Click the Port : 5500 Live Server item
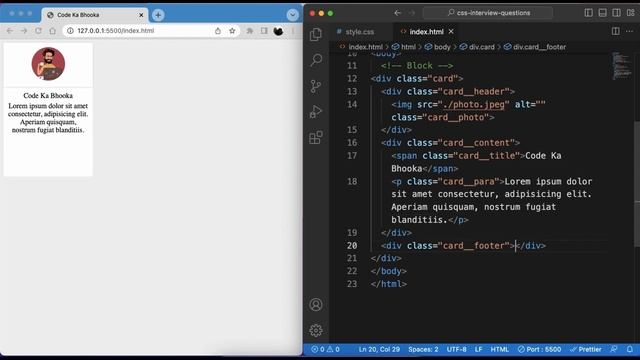The width and height of the screenshot is (640, 360). 539,349
